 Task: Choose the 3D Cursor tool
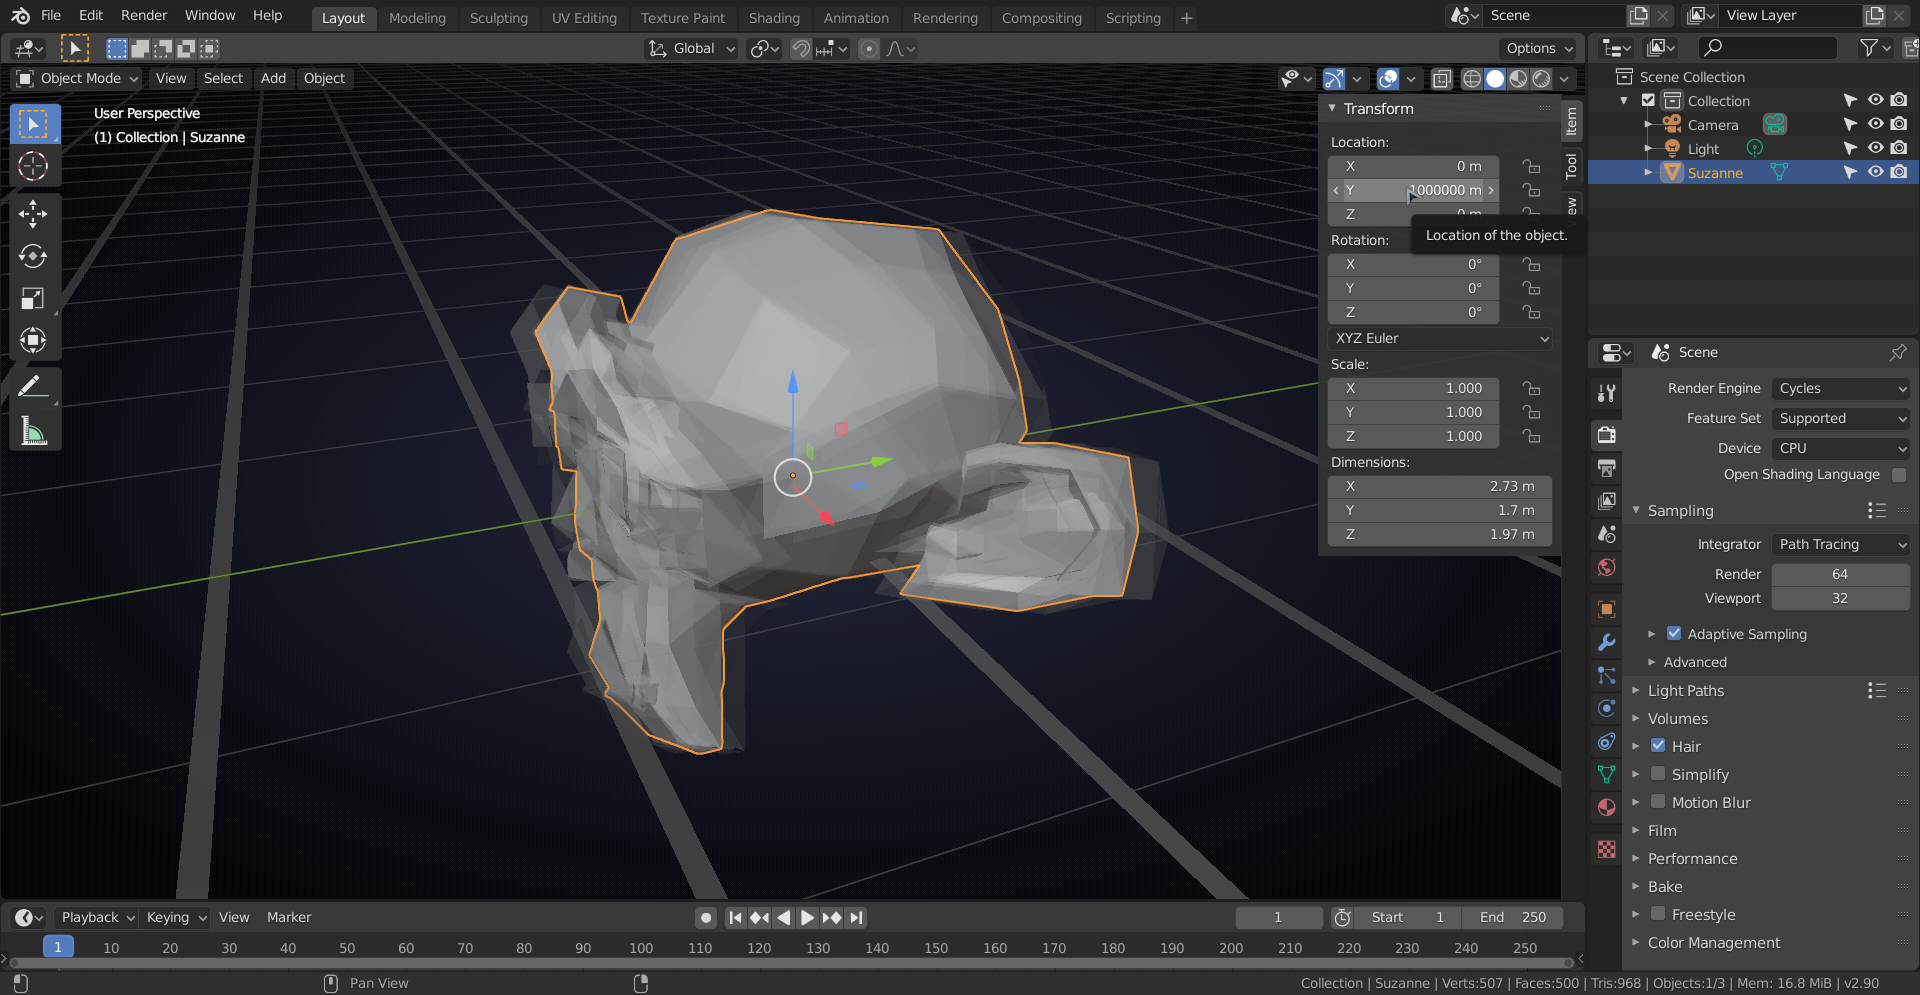point(33,166)
